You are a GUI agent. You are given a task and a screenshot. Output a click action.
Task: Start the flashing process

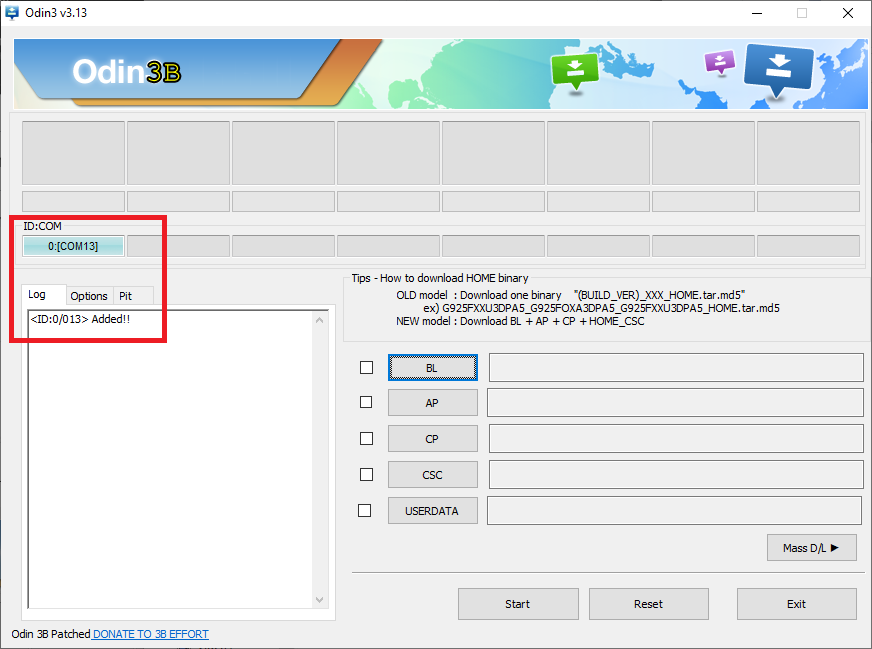point(518,604)
